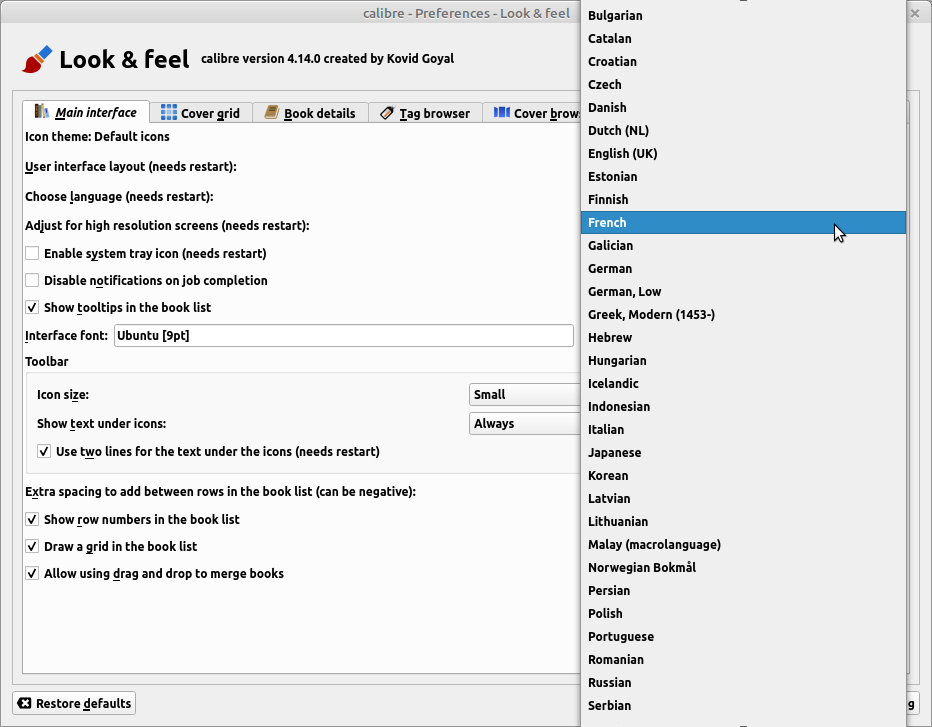
Task: Click the Tag browser tab tag icon
Action: (387, 112)
